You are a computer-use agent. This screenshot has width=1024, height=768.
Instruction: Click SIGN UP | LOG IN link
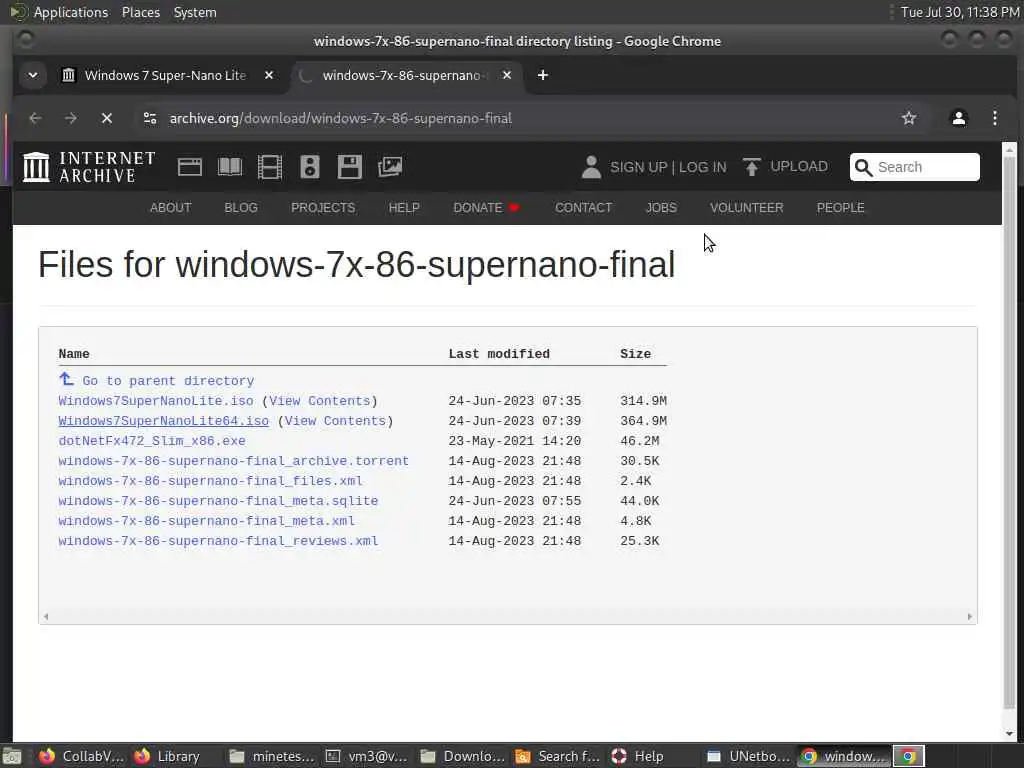[668, 167]
